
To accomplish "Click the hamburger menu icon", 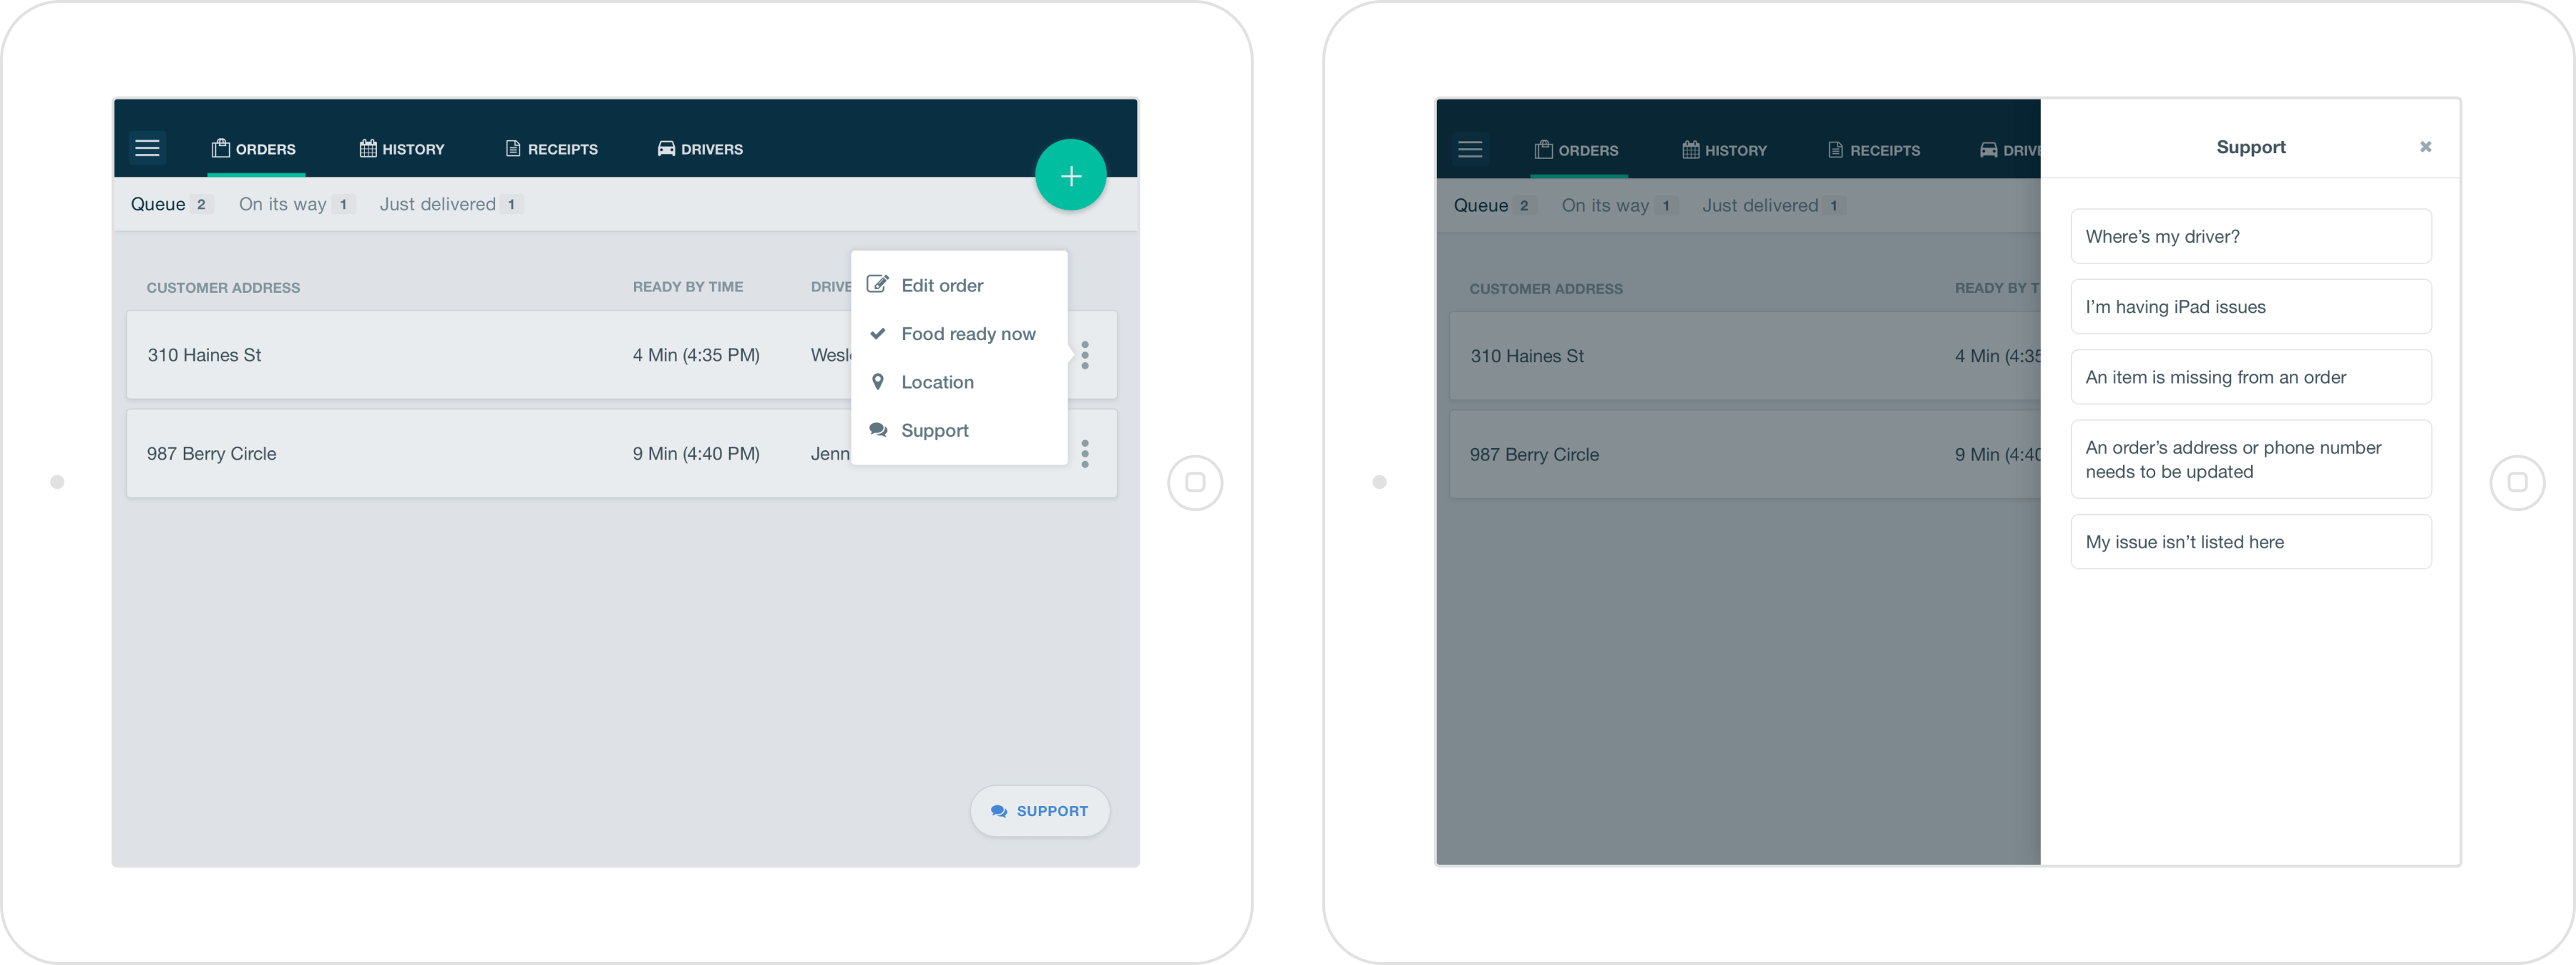I will click(148, 148).
